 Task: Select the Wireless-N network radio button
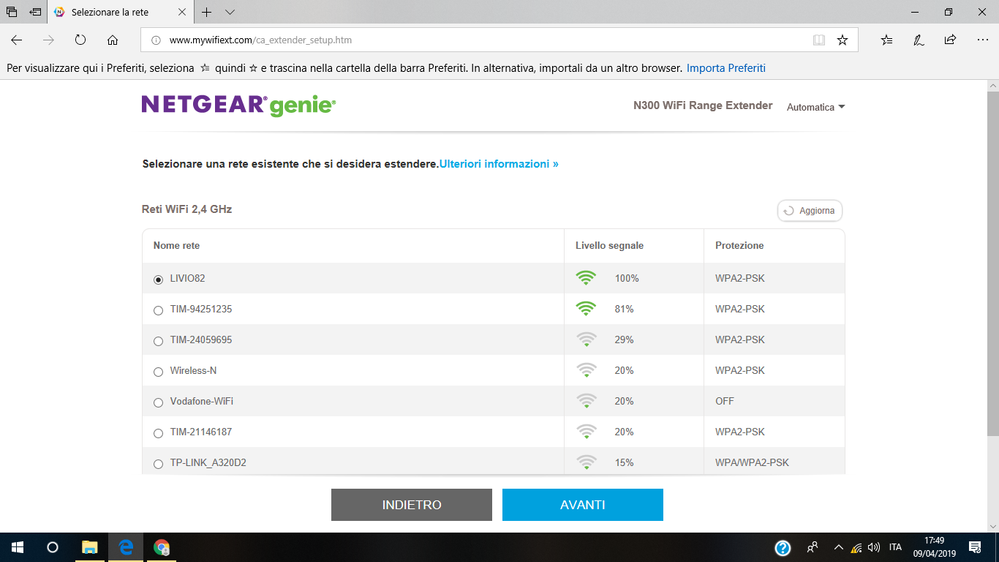pyautogui.click(x=158, y=371)
